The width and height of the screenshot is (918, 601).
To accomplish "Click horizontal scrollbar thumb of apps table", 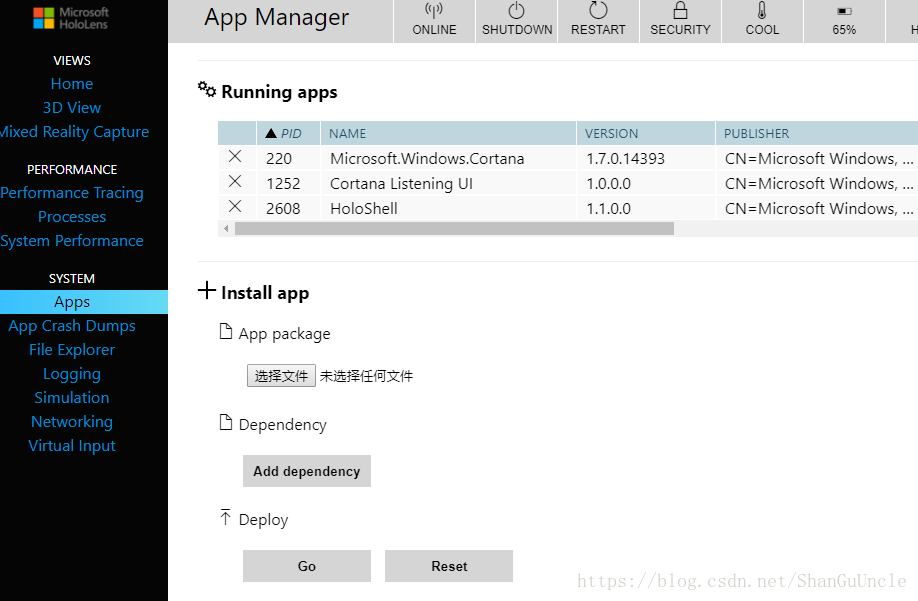I will point(454,229).
